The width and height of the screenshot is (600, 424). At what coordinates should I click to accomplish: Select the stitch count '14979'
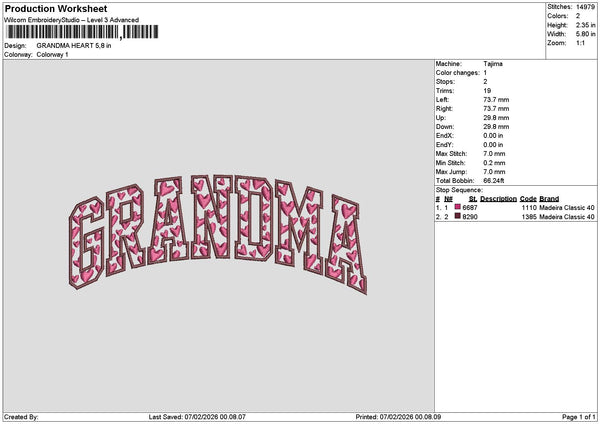coord(585,7)
